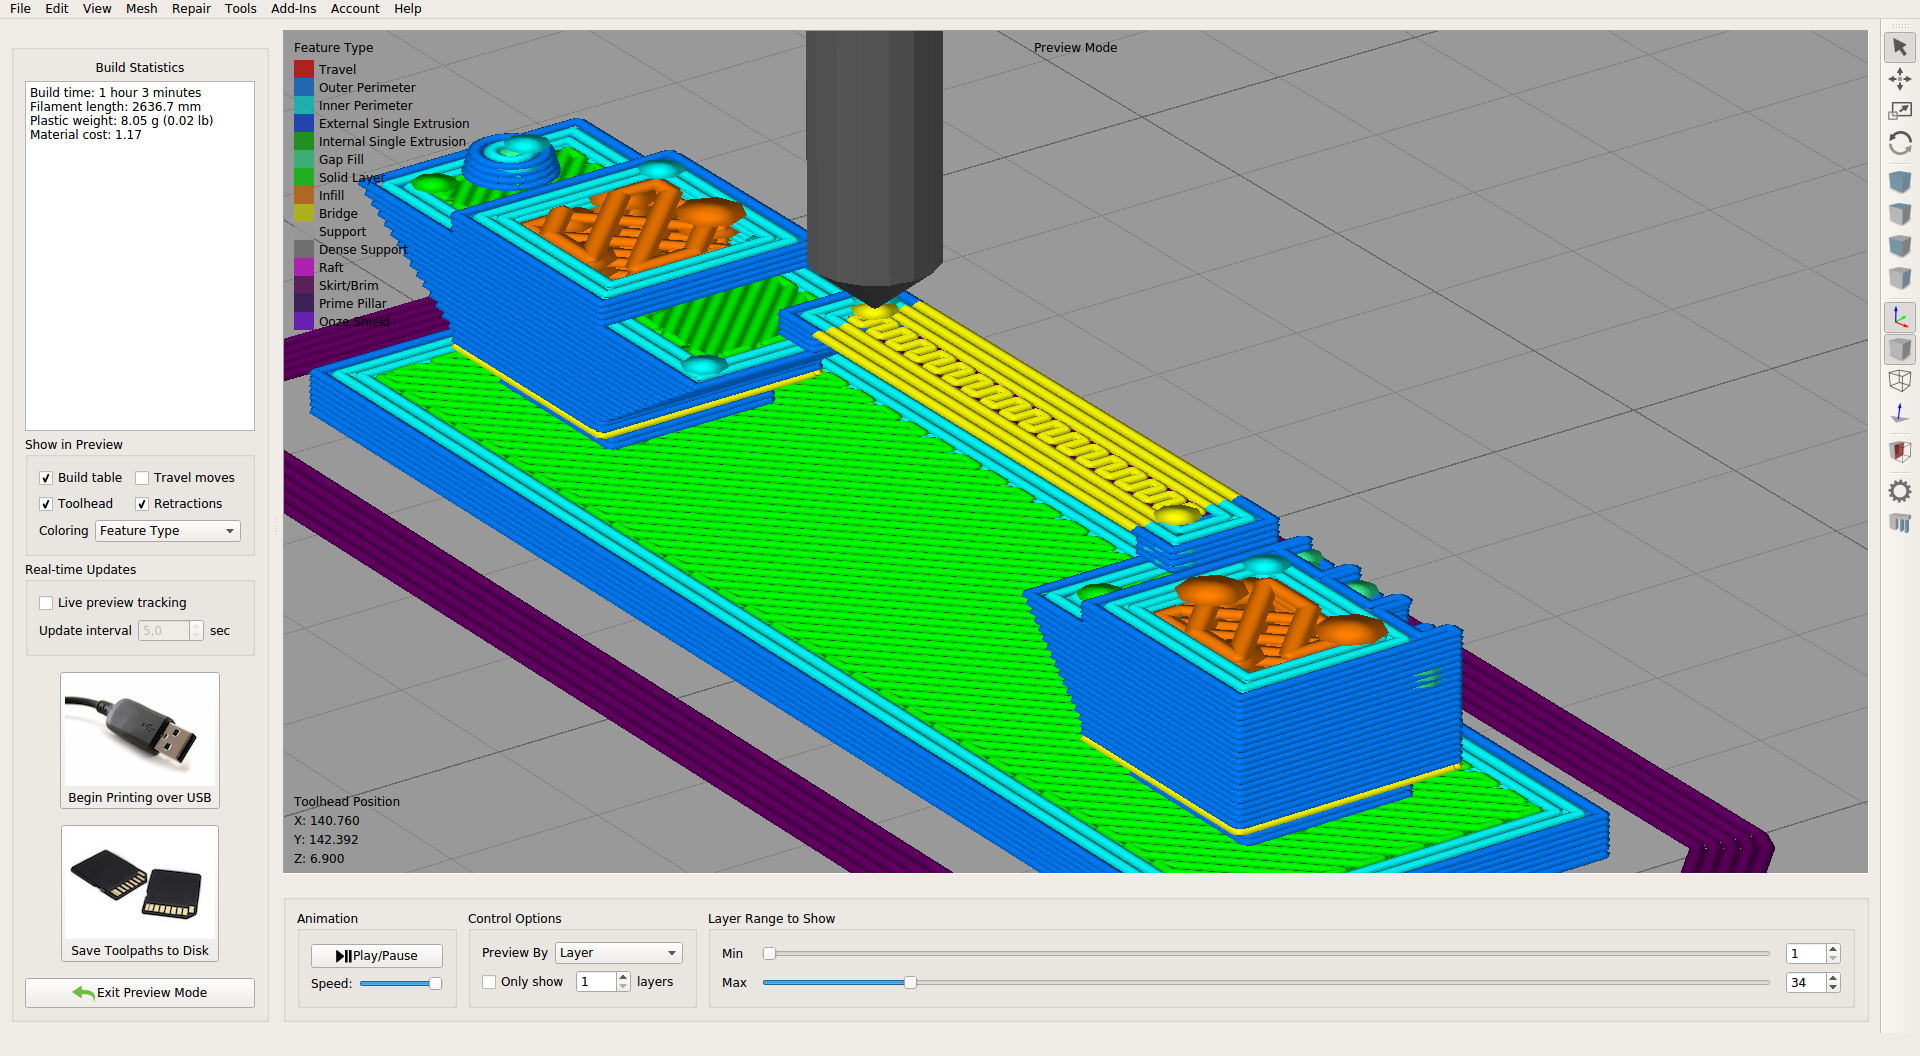1920x1056 pixels.
Task: Open the cross section view tool
Action: point(1899,452)
